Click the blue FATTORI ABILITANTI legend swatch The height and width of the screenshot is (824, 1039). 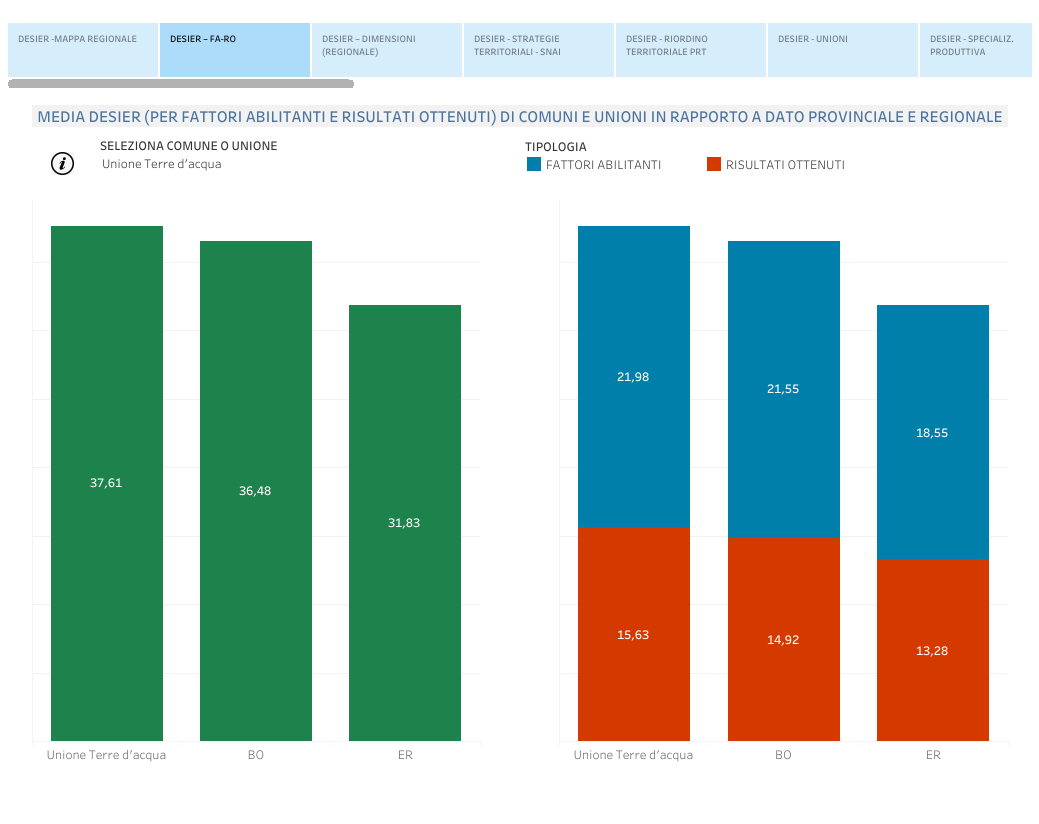click(534, 165)
